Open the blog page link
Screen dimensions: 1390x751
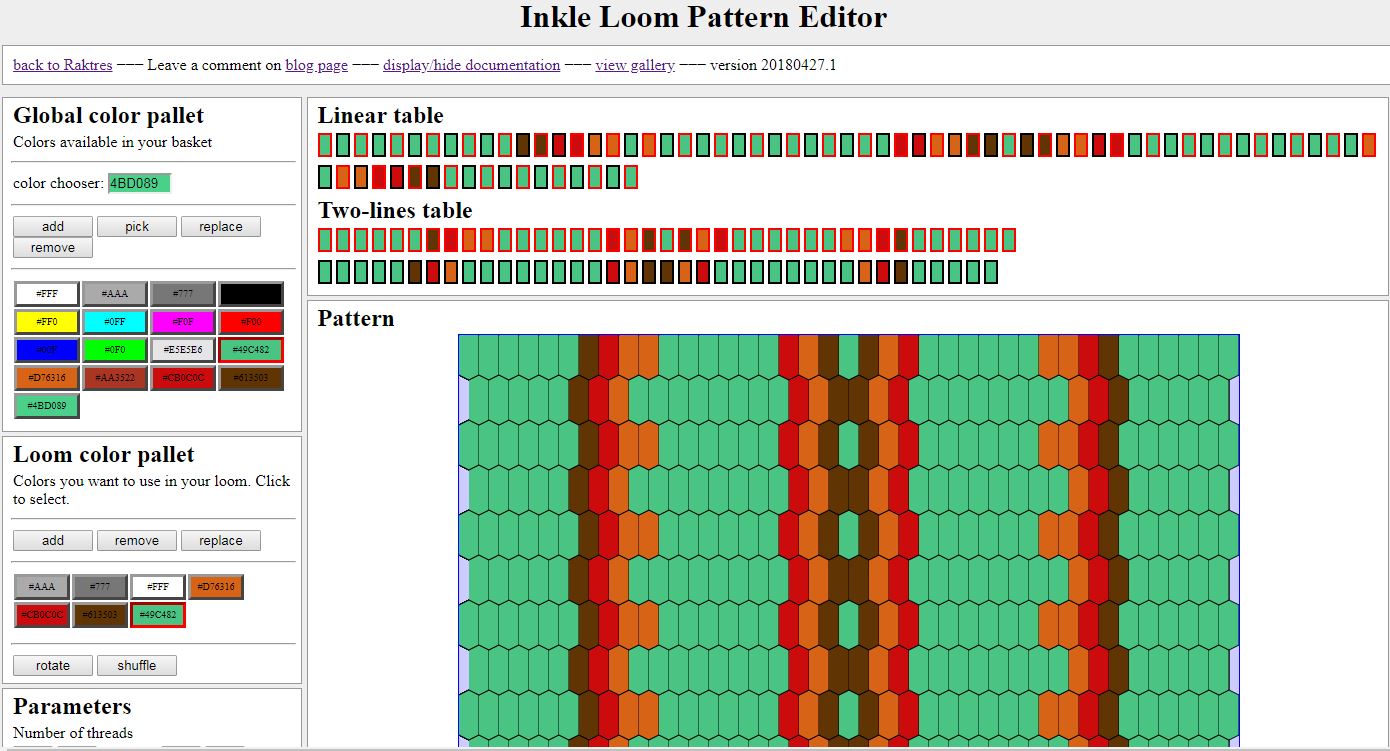click(x=316, y=65)
